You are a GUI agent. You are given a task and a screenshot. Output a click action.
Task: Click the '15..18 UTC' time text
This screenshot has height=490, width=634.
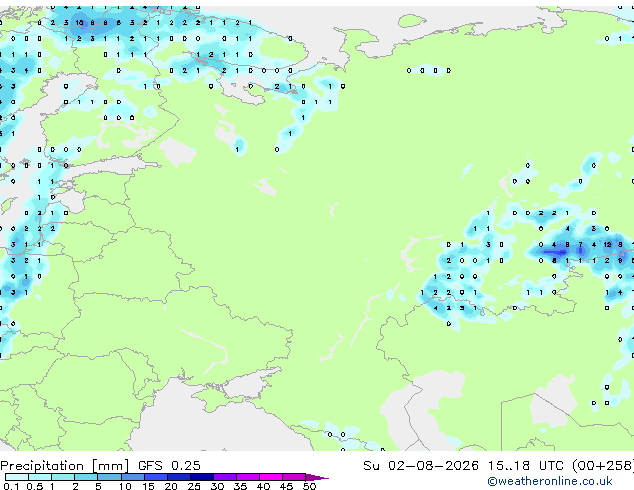point(525,466)
